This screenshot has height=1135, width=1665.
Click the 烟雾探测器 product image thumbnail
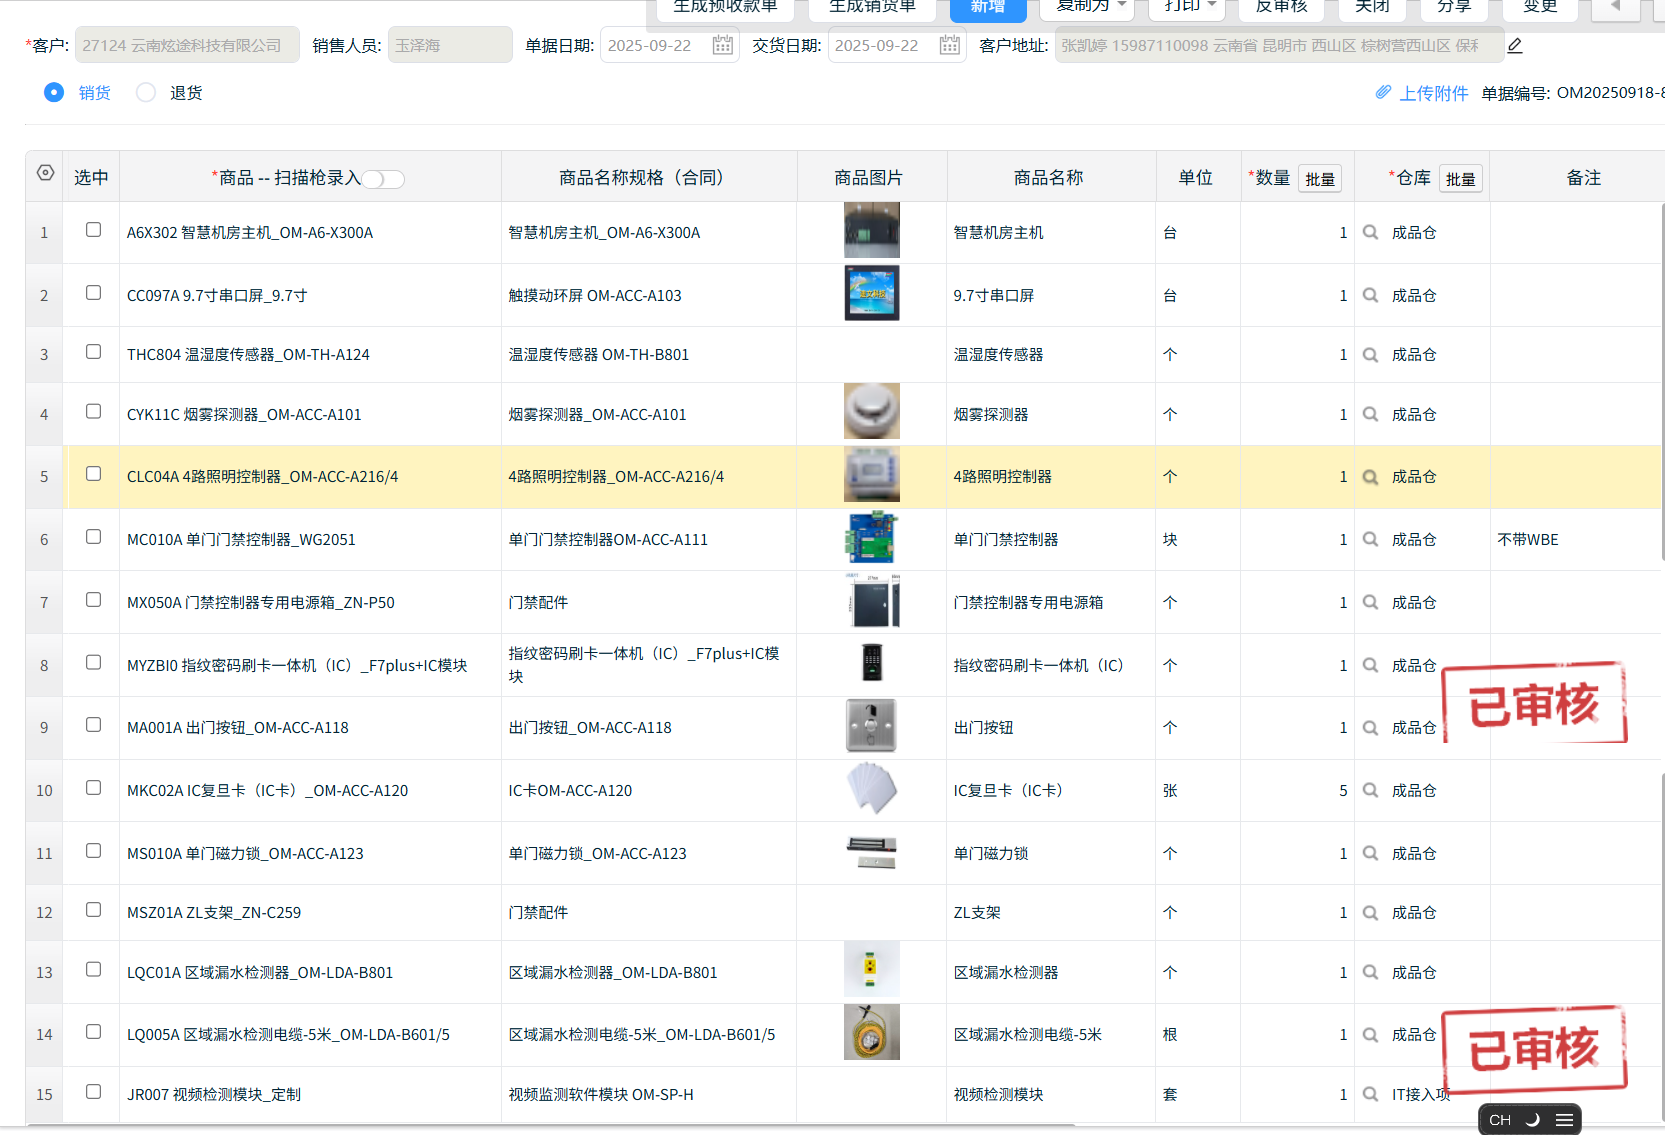coord(871,411)
